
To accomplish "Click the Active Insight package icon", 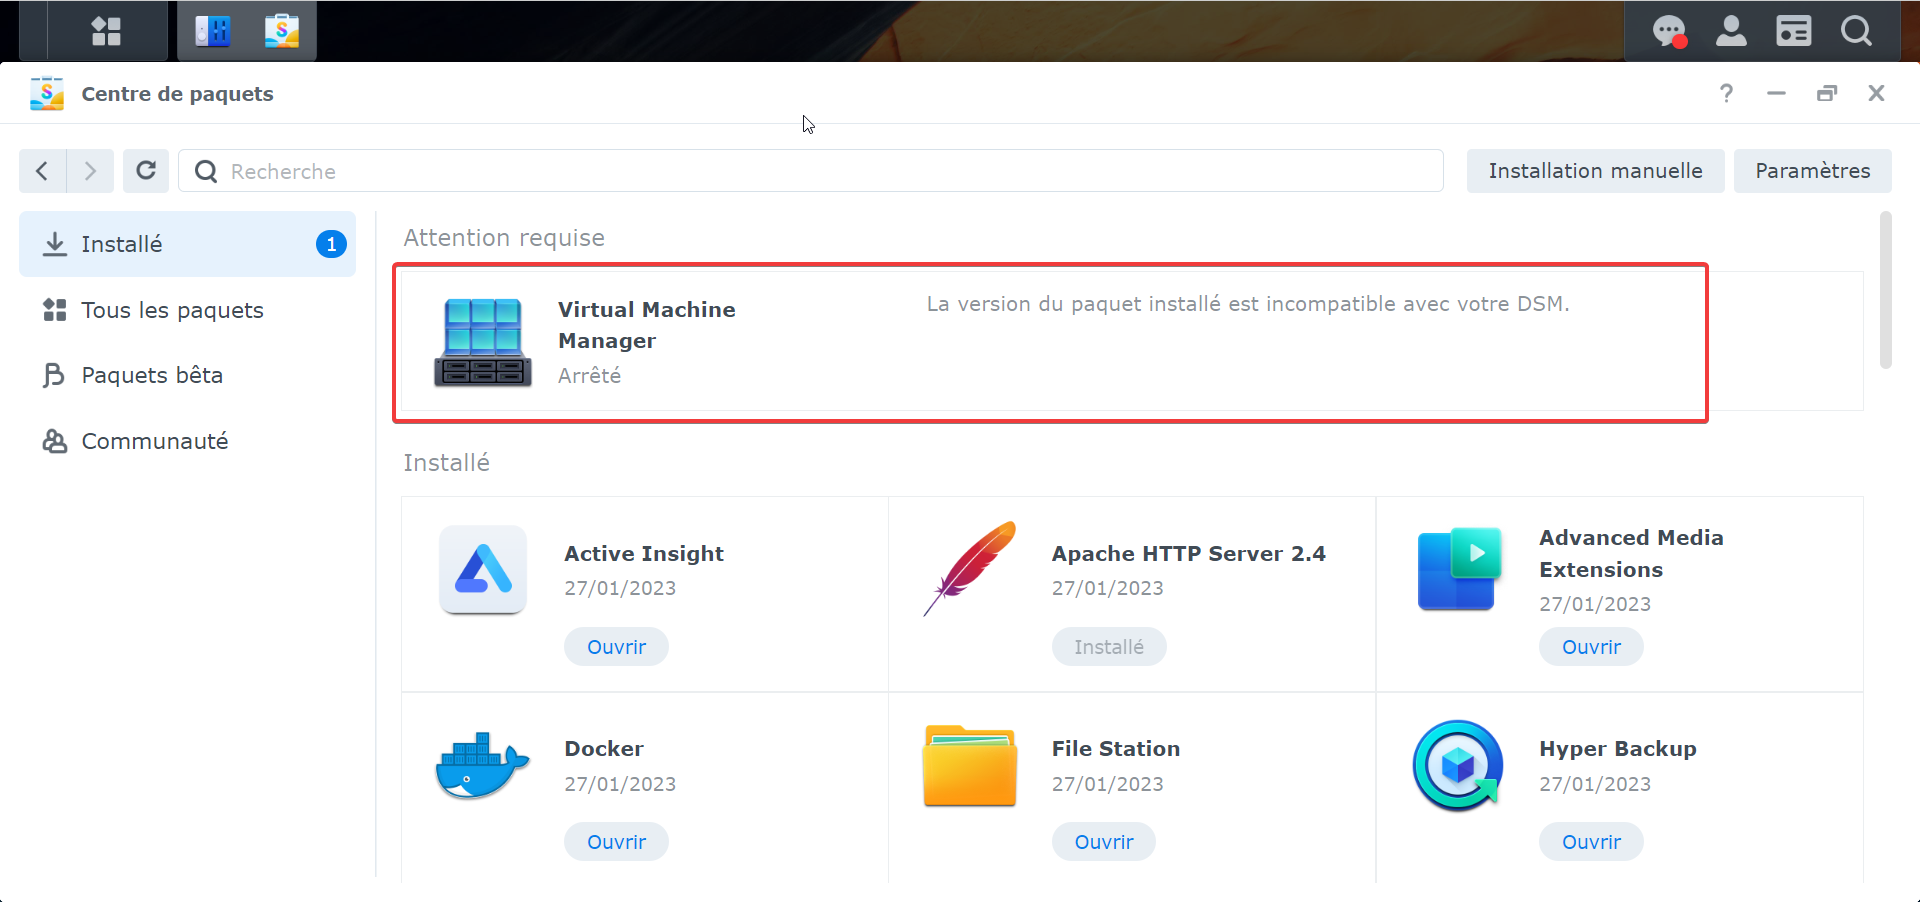I will point(483,569).
